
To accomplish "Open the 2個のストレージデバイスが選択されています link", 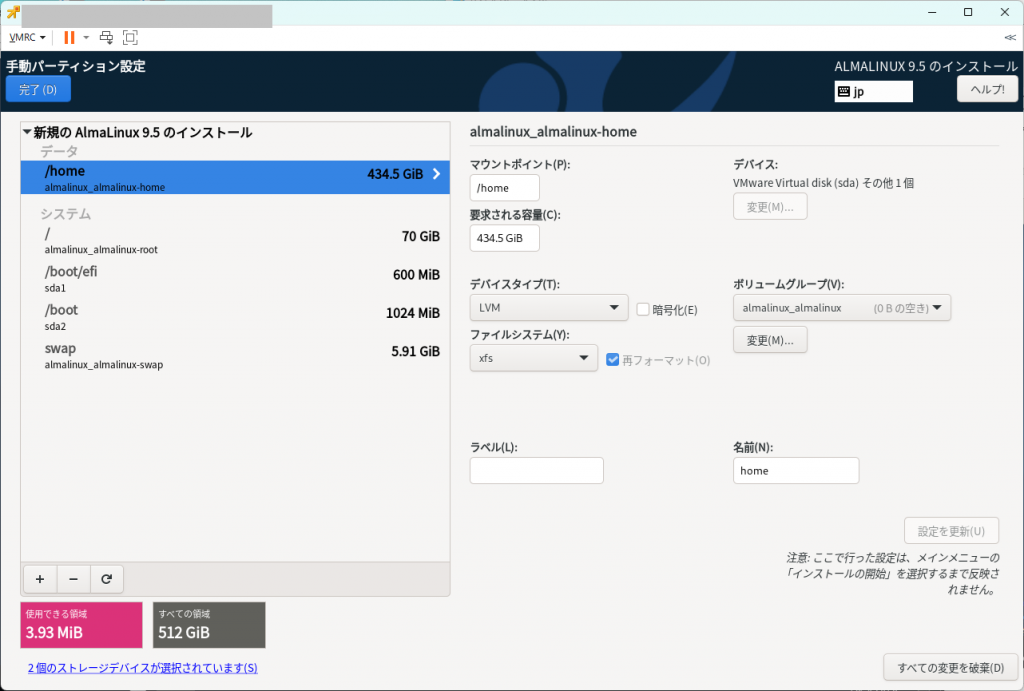I will [142, 668].
